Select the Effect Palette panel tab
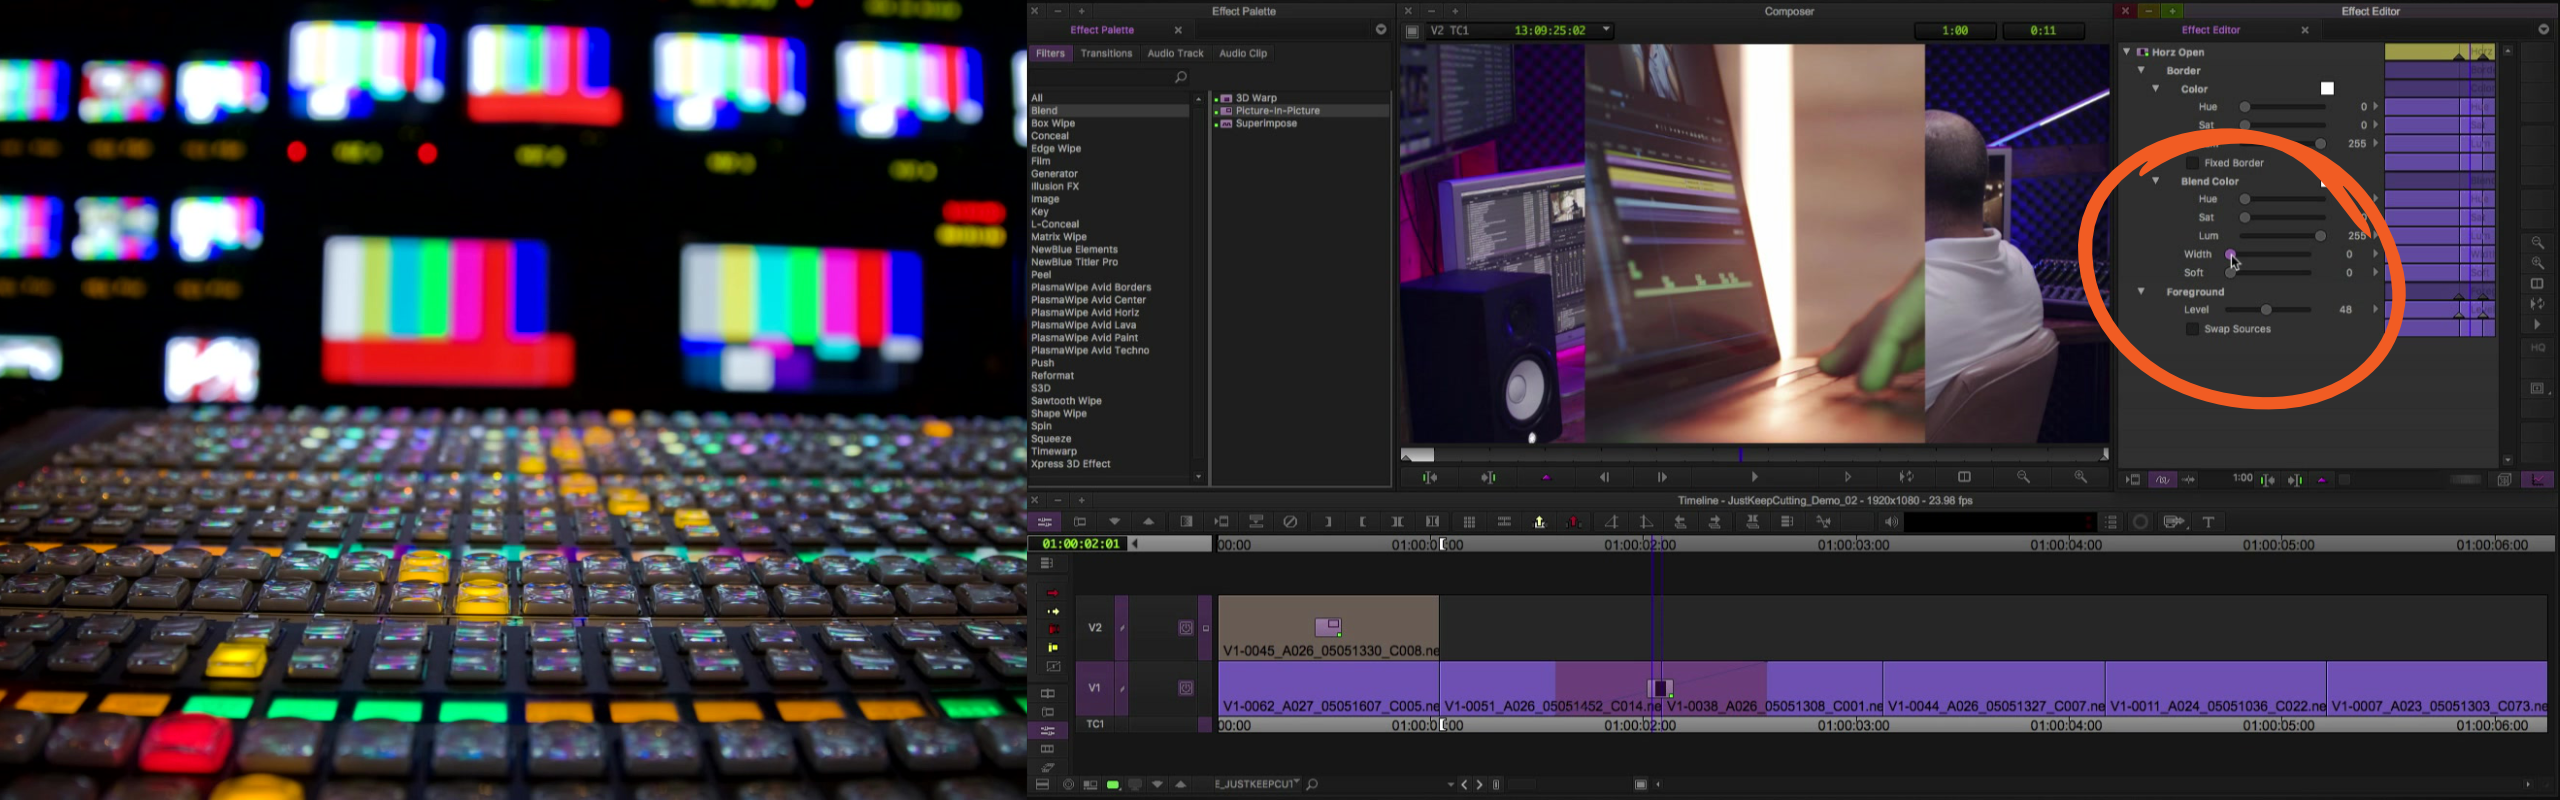2560x800 pixels. tap(1102, 30)
